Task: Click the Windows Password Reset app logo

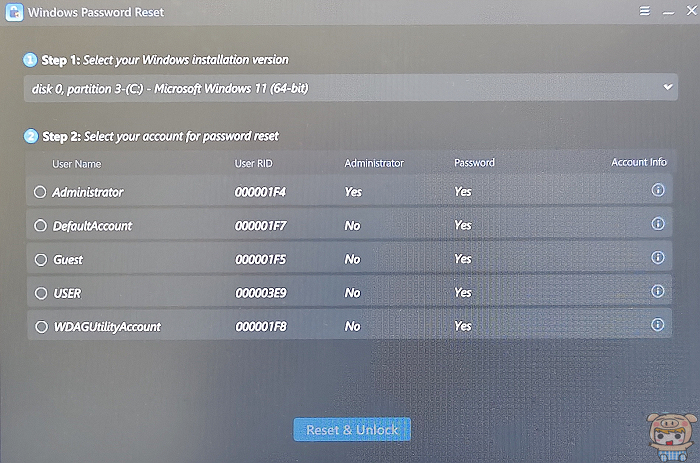Action: click(x=12, y=12)
